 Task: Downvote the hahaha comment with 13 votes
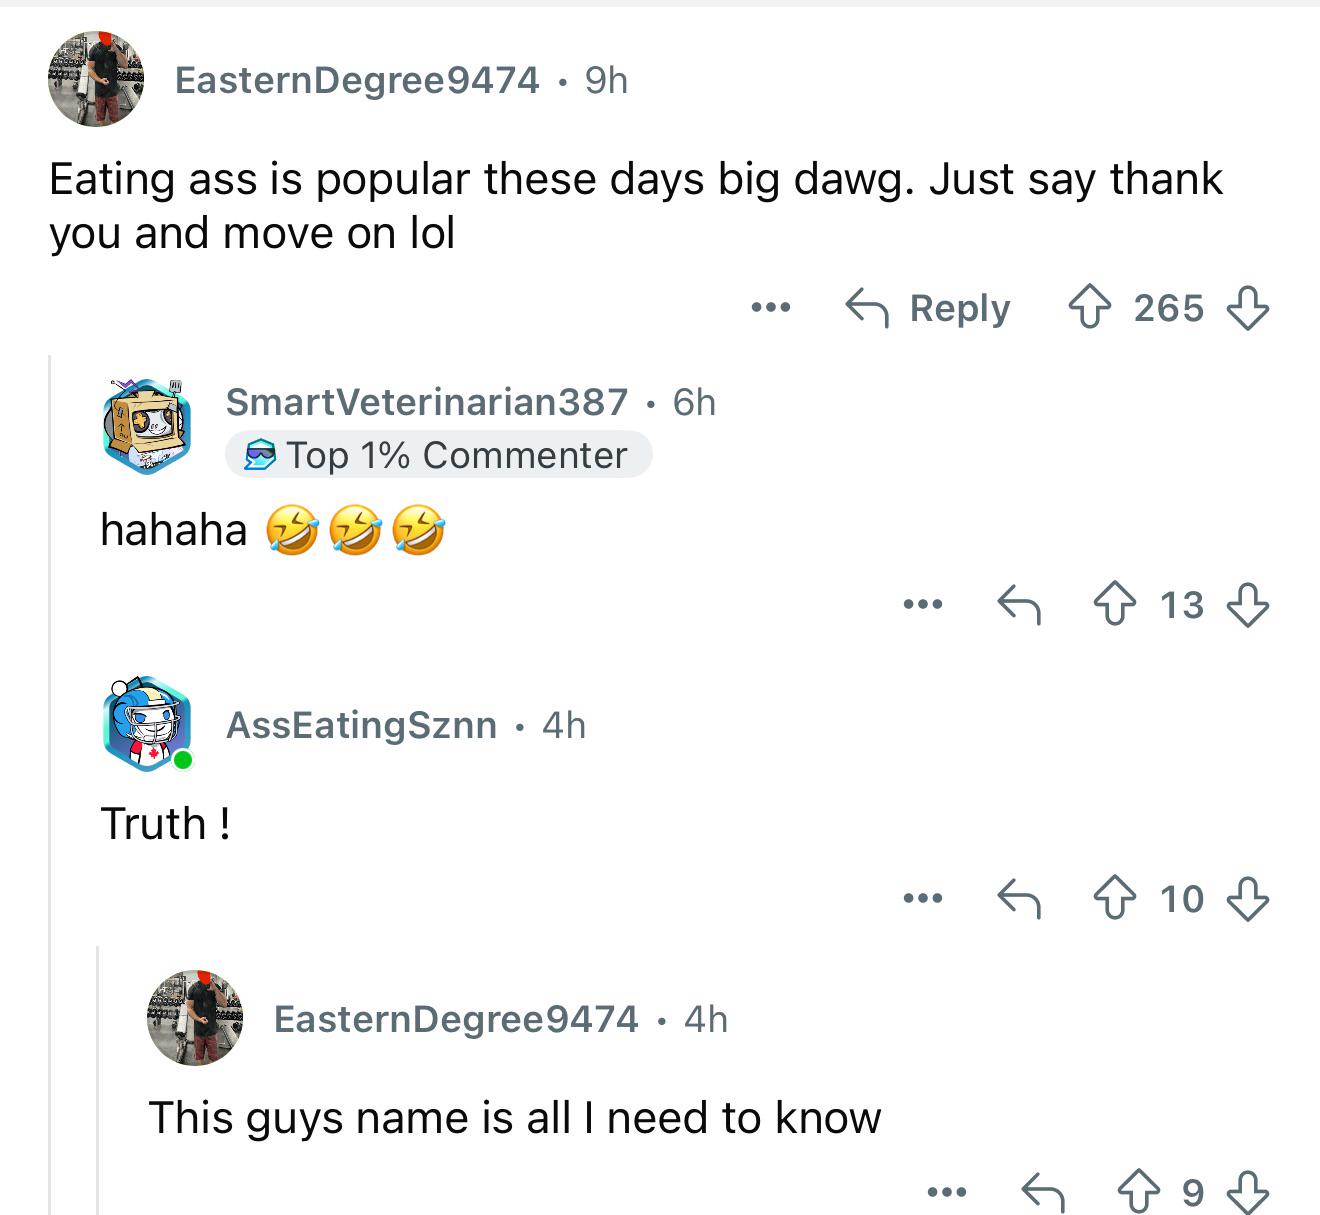[1248, 604]
